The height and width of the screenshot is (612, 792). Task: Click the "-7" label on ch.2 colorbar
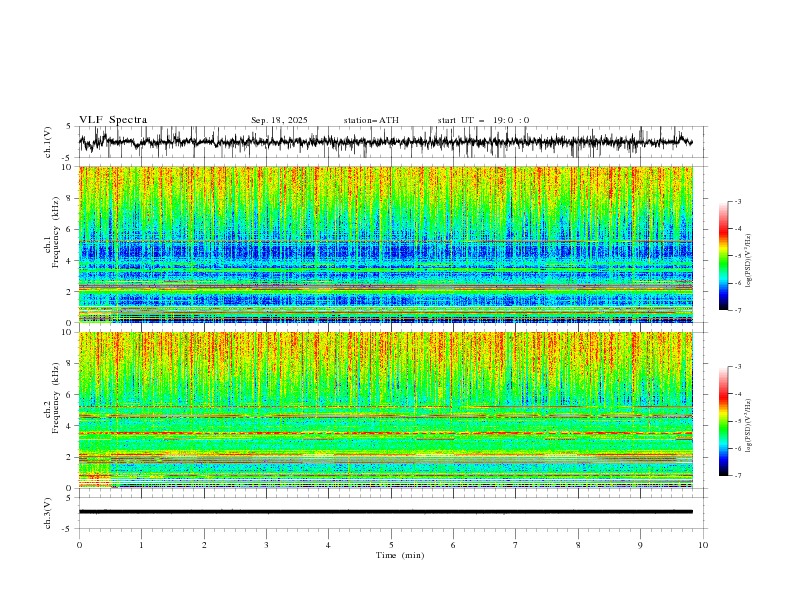tap(738, 476)
